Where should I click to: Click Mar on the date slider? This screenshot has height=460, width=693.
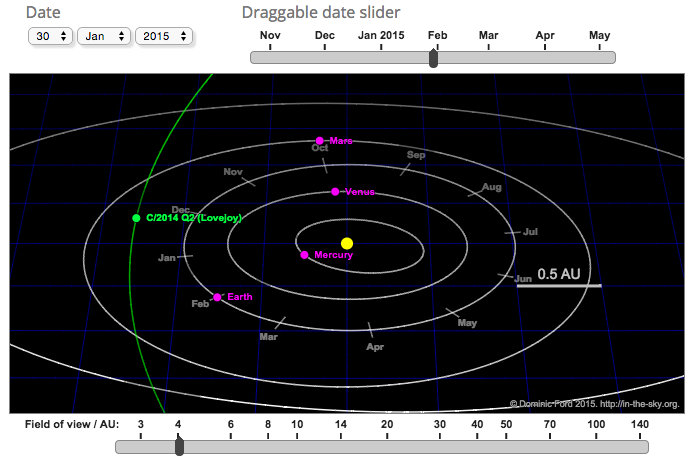489,57
